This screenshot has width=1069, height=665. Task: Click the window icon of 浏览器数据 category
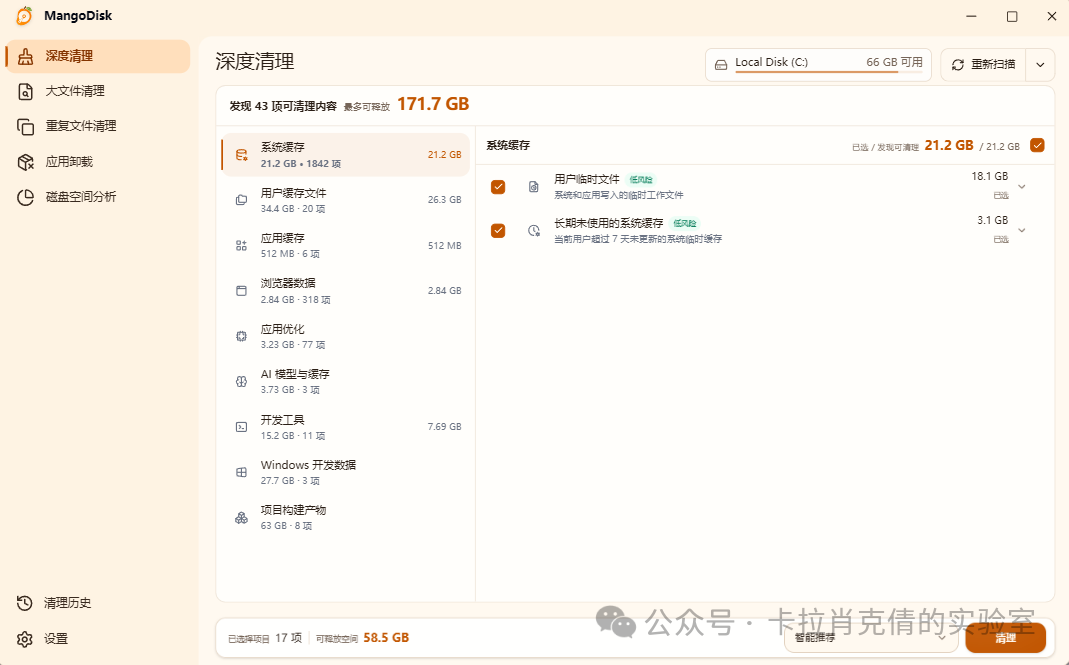point(241,291)
